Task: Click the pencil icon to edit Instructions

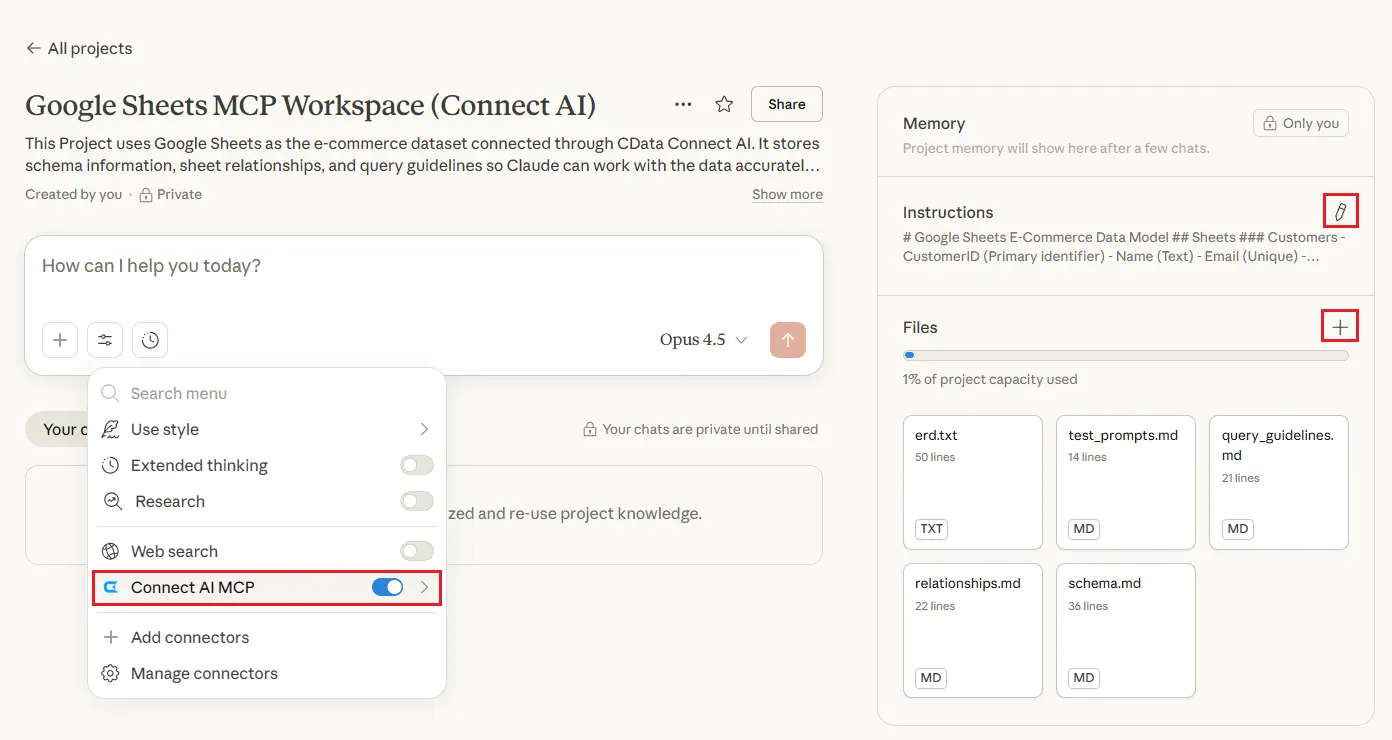Action: 1340,212
